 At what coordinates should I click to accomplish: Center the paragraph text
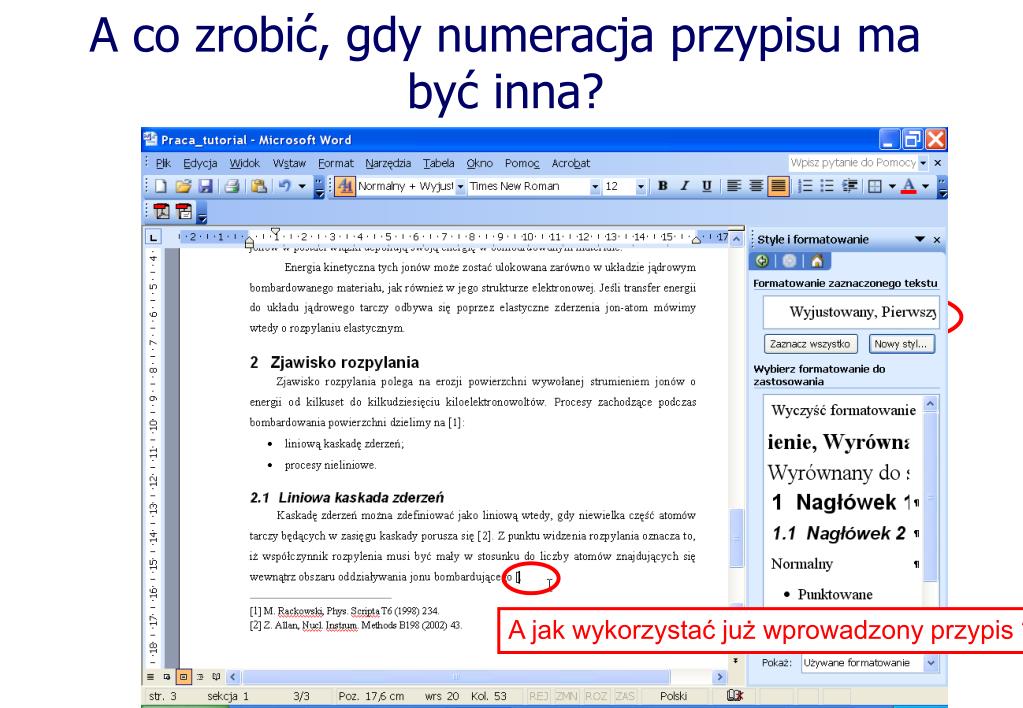tap(756, 186)
